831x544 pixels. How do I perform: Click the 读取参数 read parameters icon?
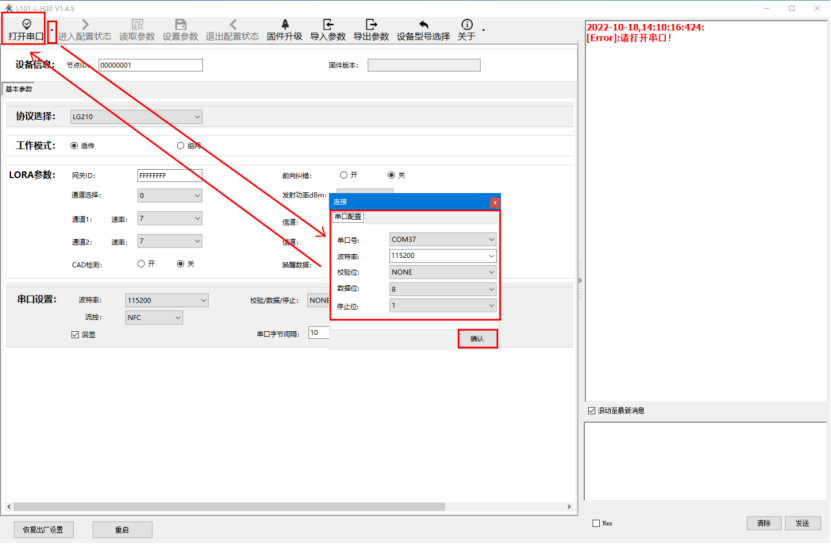click(x=137, y=24)
